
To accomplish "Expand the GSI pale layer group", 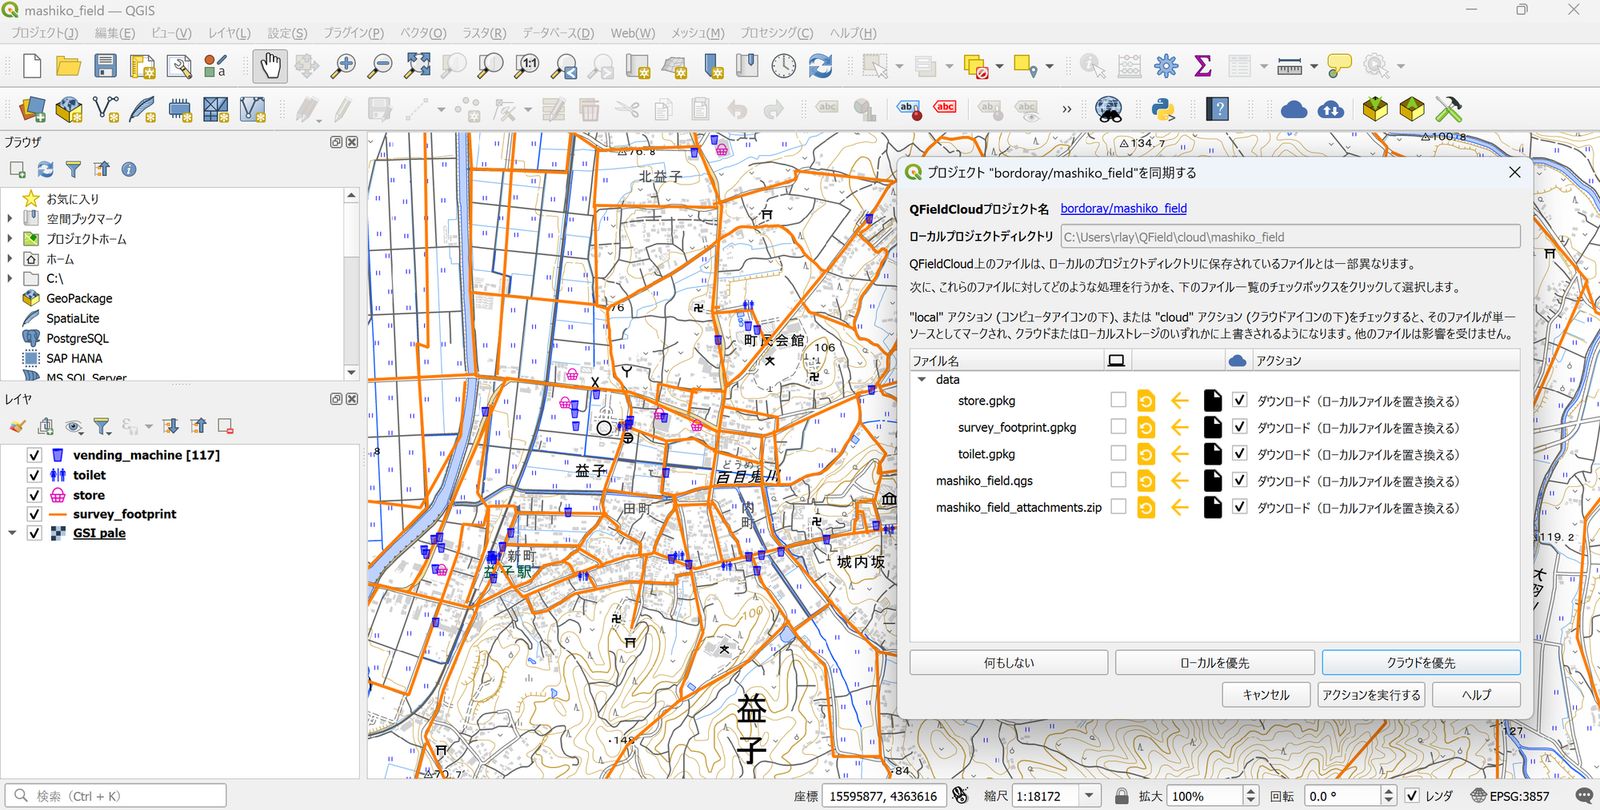I will (12, 533).
